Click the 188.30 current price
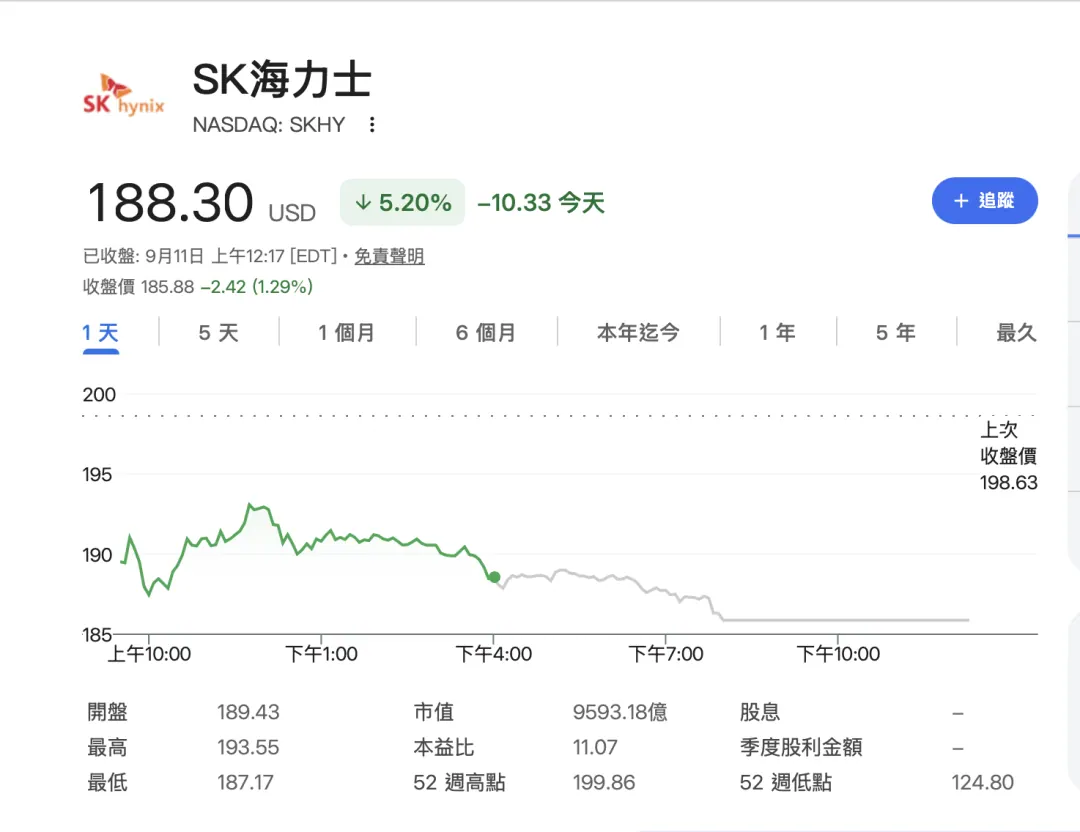Image resolution: width=1080 pixels, height=832 pixels. [x=170, y=203]
